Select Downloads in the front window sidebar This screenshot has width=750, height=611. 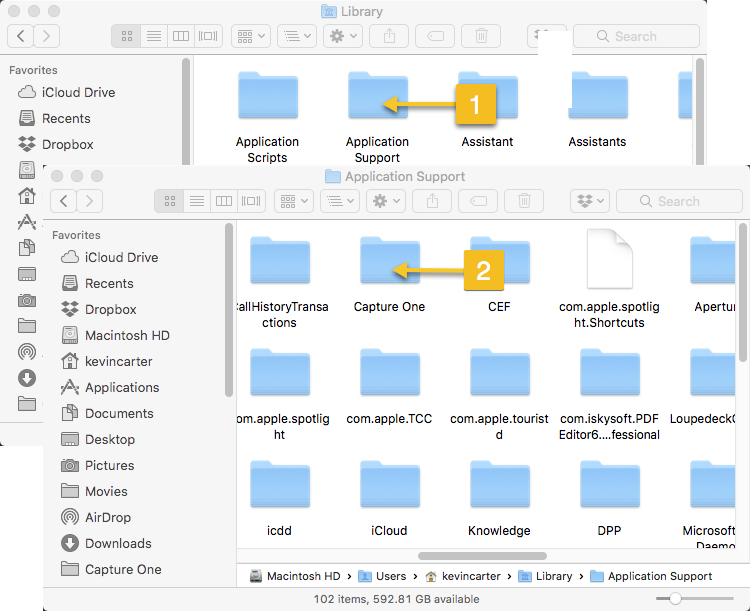[x=117, y=543]
